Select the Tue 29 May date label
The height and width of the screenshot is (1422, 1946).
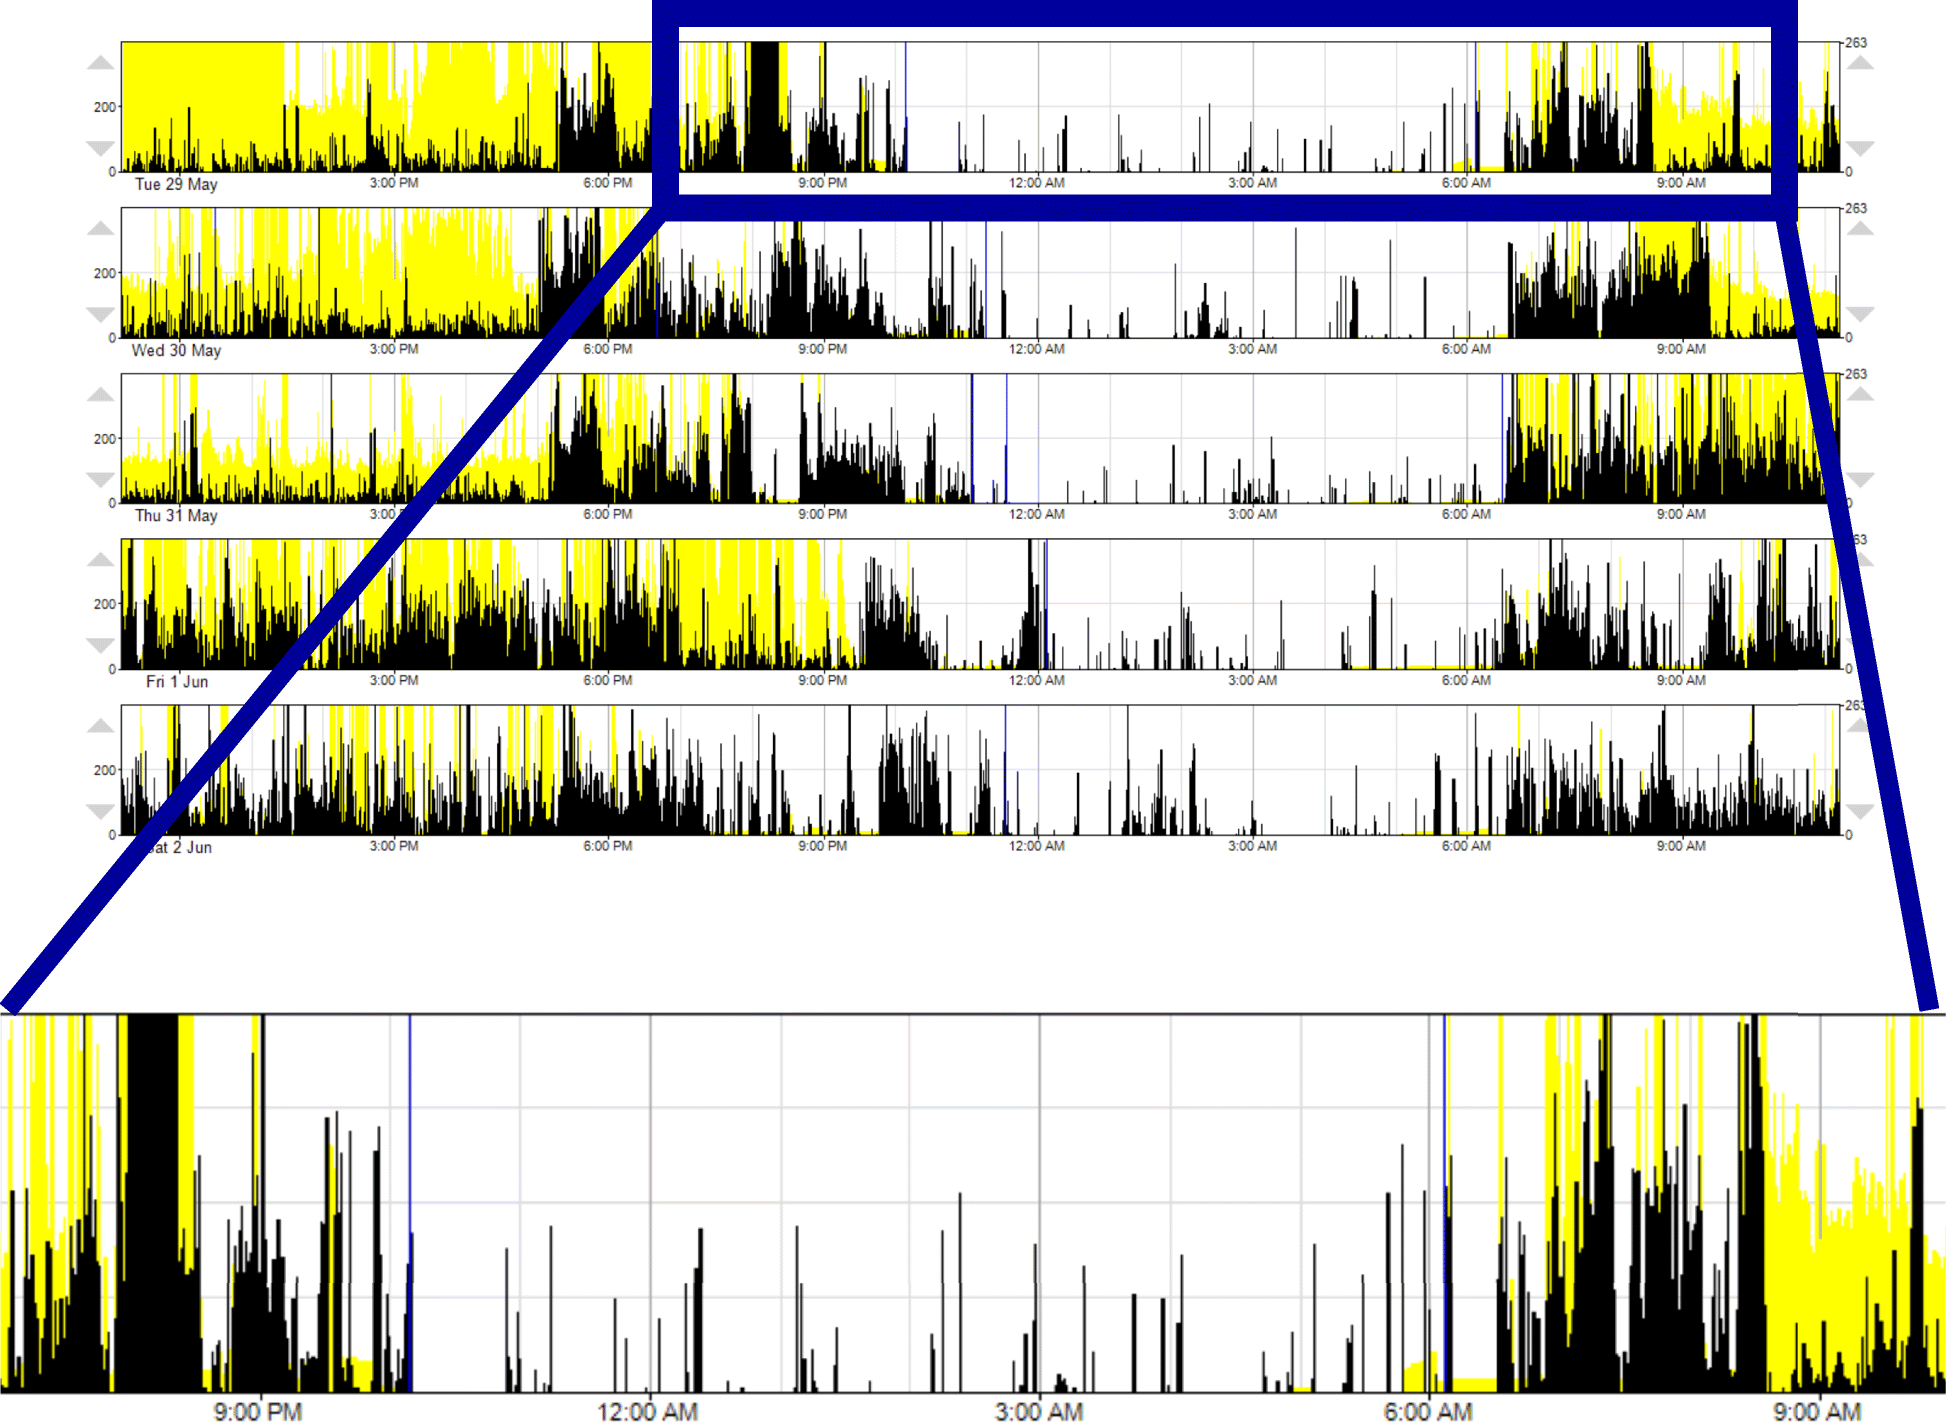pyautogui.click(x=176, y=184)
